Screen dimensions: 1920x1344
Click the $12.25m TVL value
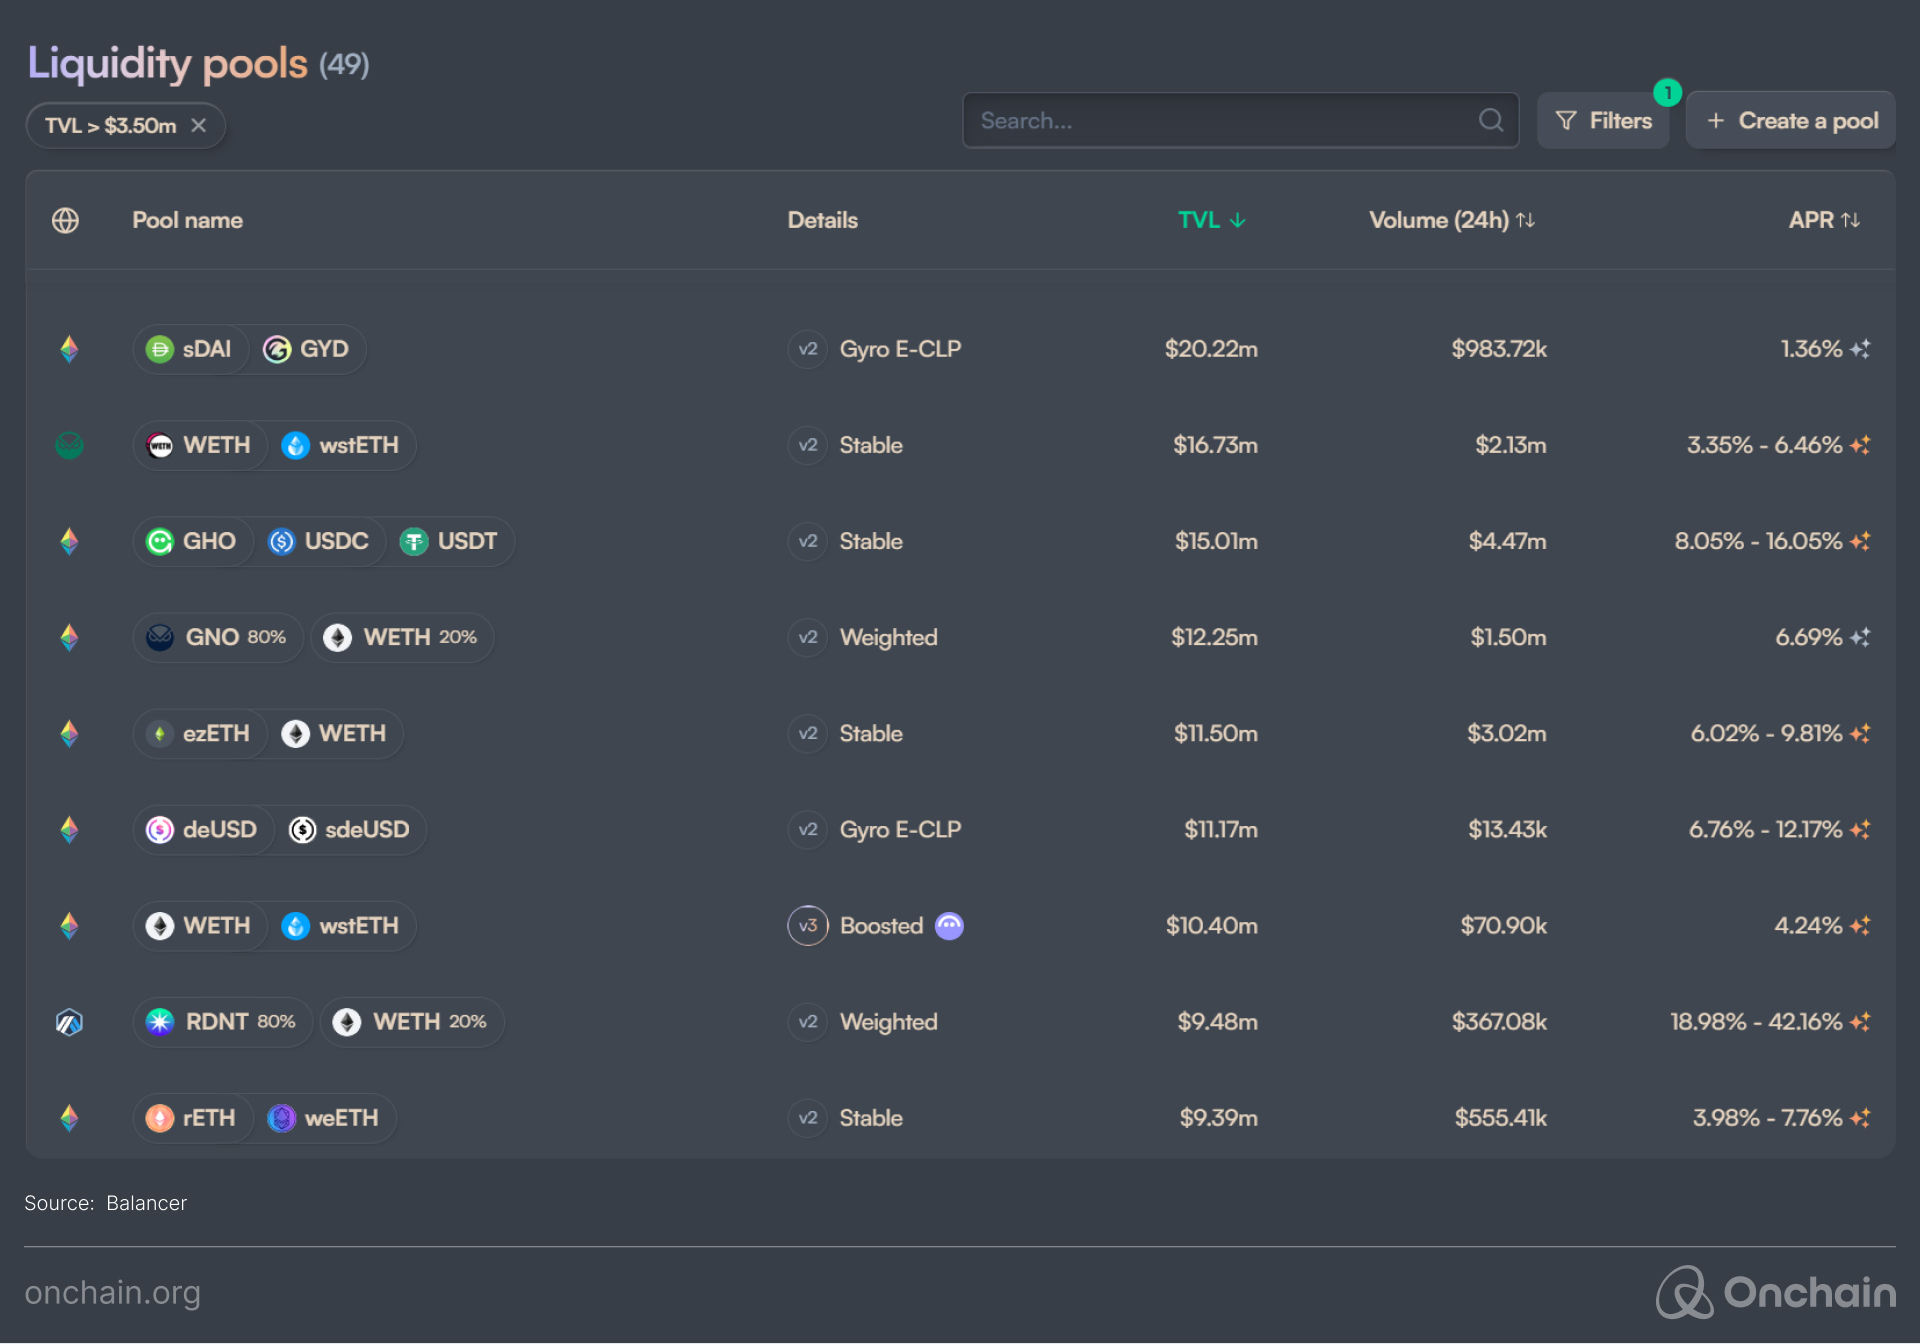pyautogui.click(x=1214, y=637)
